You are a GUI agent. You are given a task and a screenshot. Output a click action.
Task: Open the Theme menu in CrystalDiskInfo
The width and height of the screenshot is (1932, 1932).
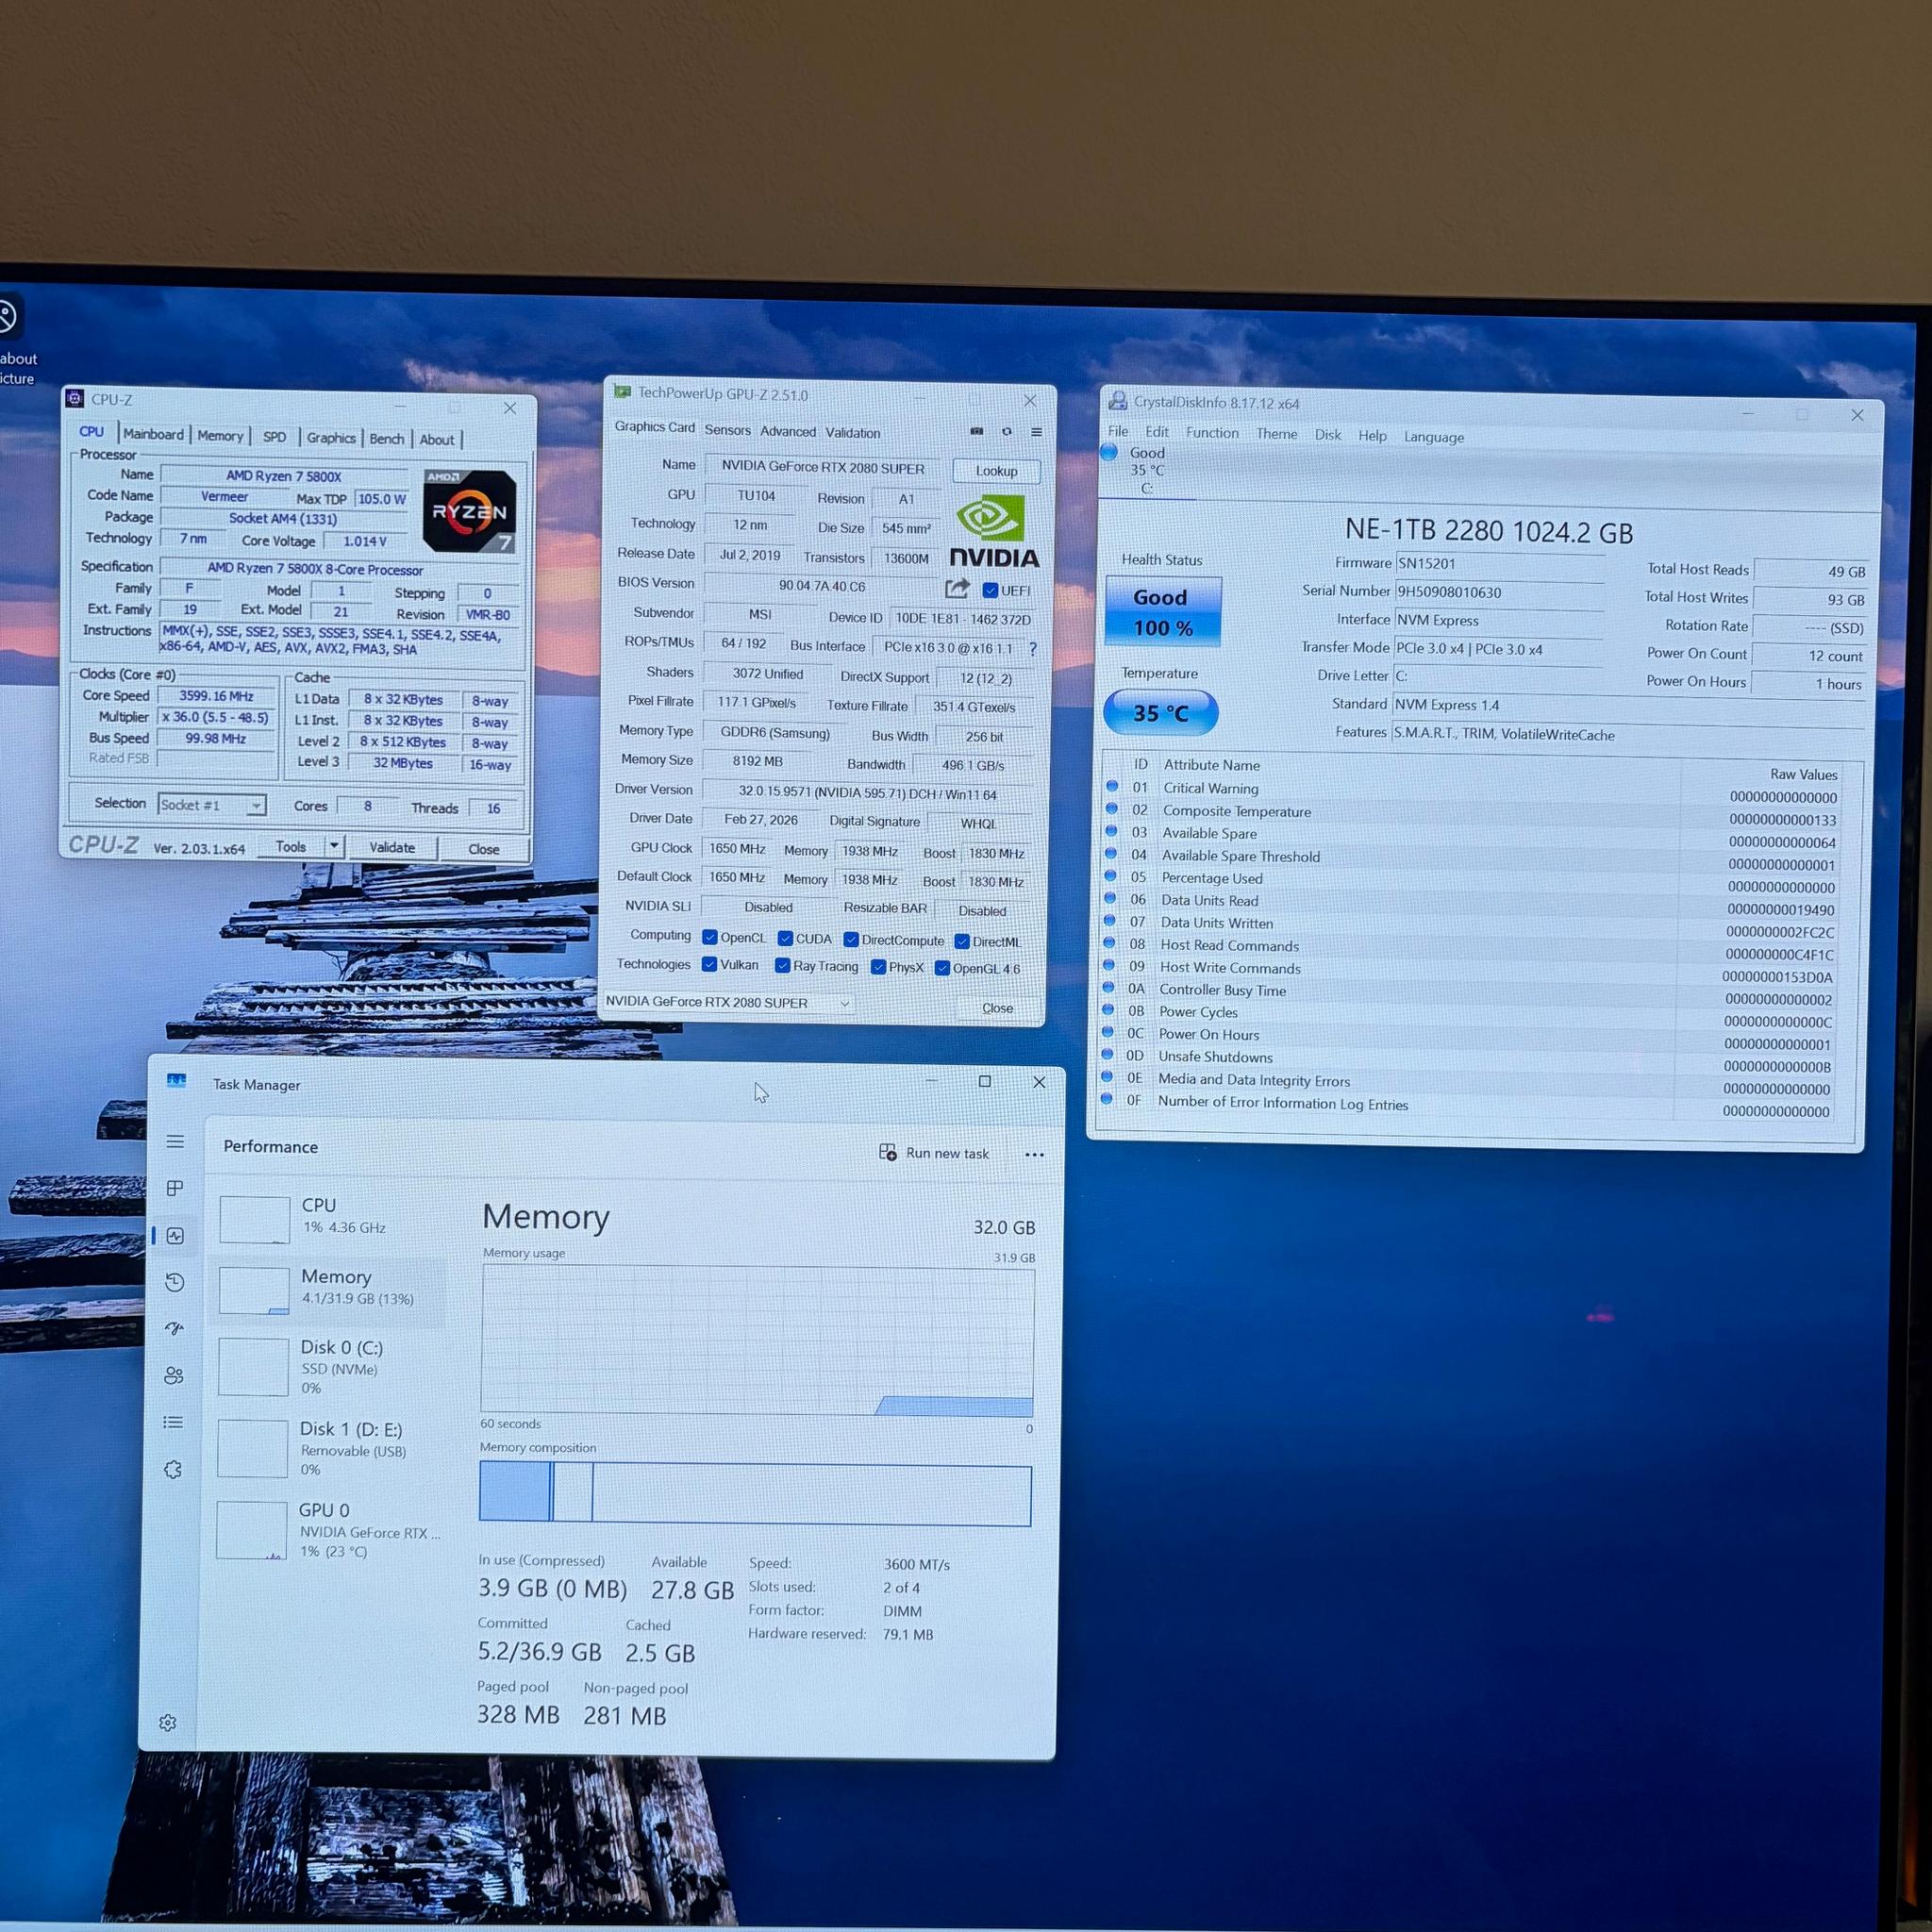(x=1276, y=434)
